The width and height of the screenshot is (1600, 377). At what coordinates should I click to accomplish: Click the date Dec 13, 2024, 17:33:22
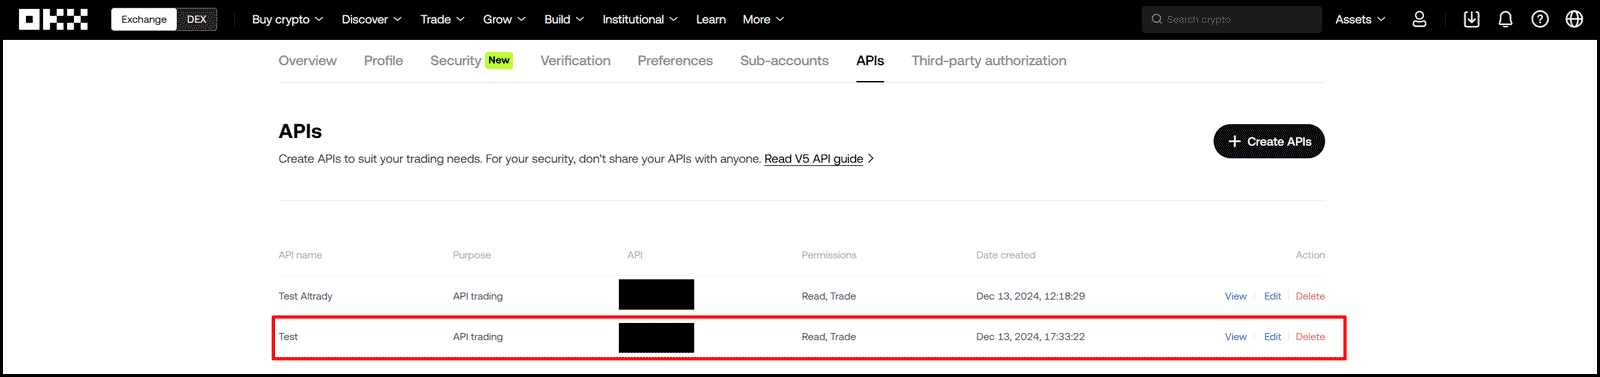point(1030,337)
